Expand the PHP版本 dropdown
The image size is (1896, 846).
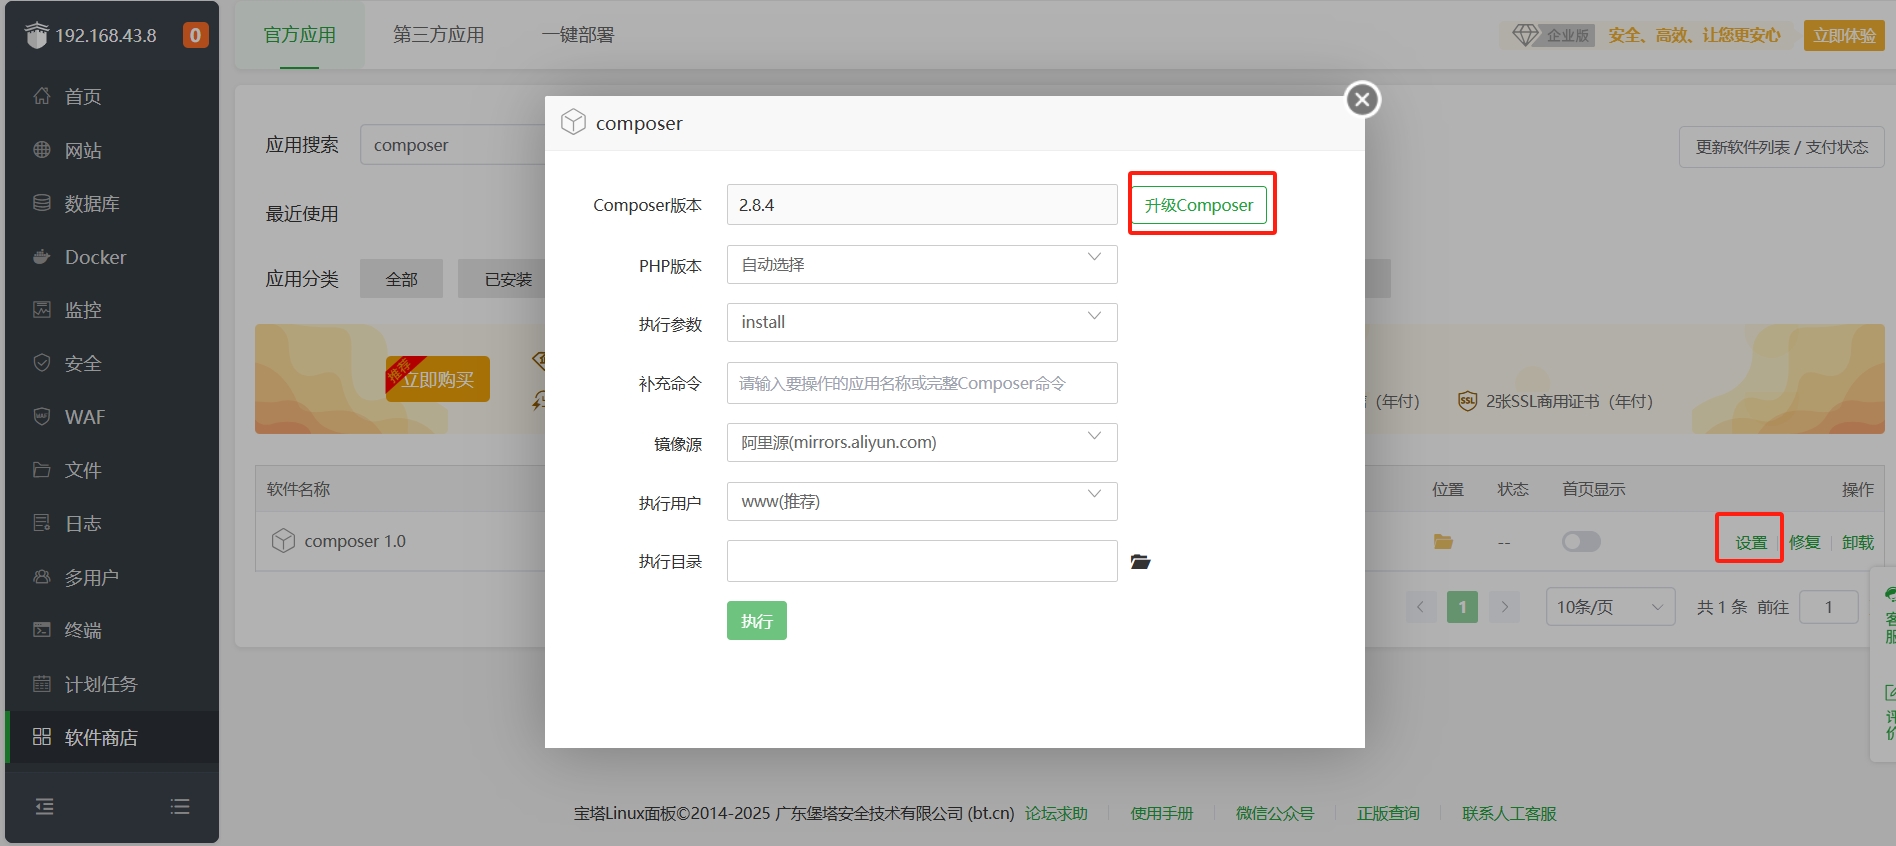click(x=921, y=265)
